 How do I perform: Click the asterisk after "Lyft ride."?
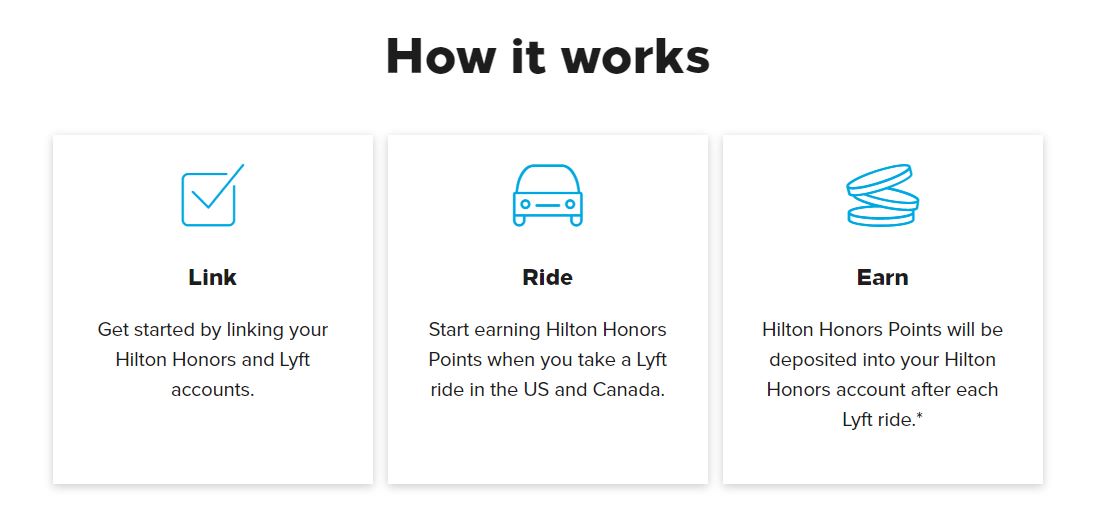(x=919, y=418)
